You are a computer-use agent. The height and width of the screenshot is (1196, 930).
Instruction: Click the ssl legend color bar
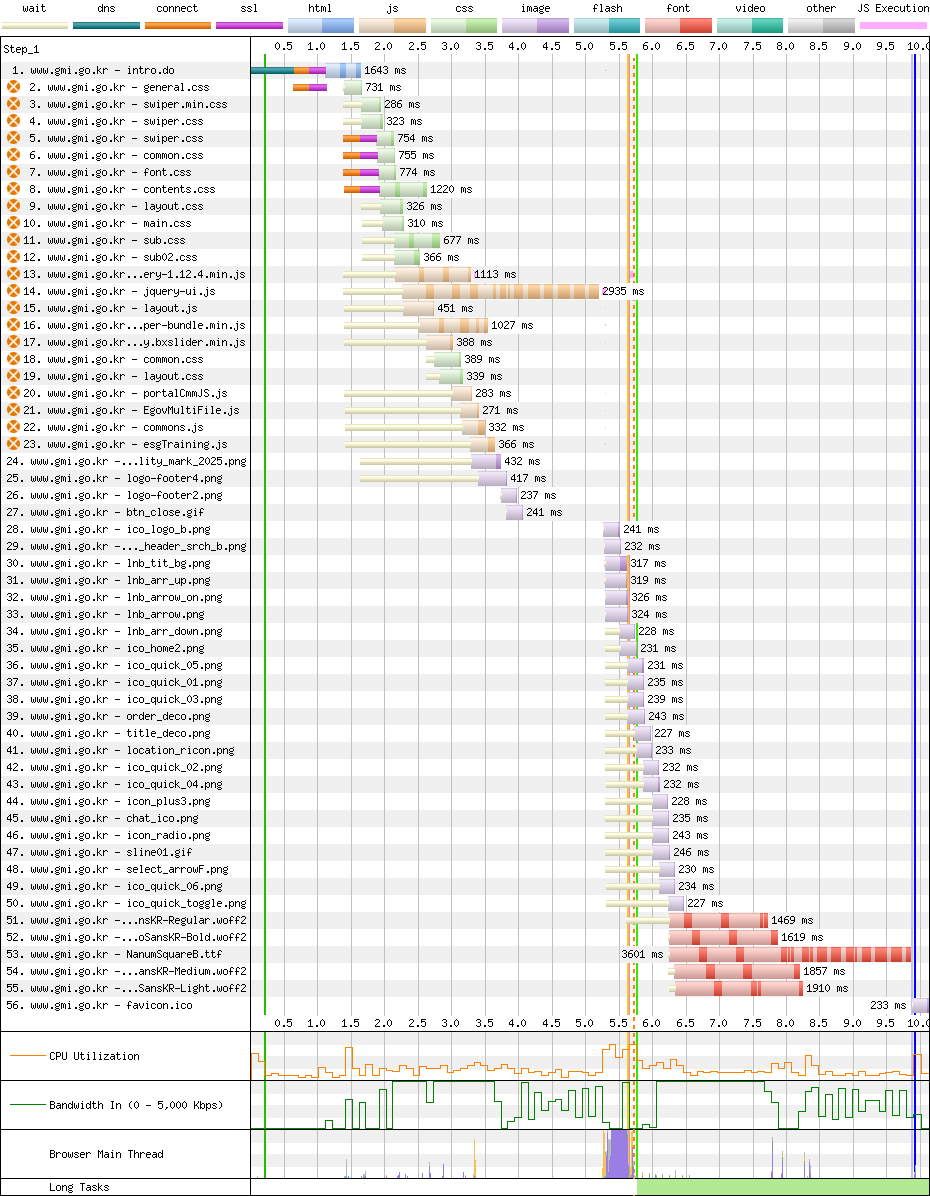(x=249, y=25)
